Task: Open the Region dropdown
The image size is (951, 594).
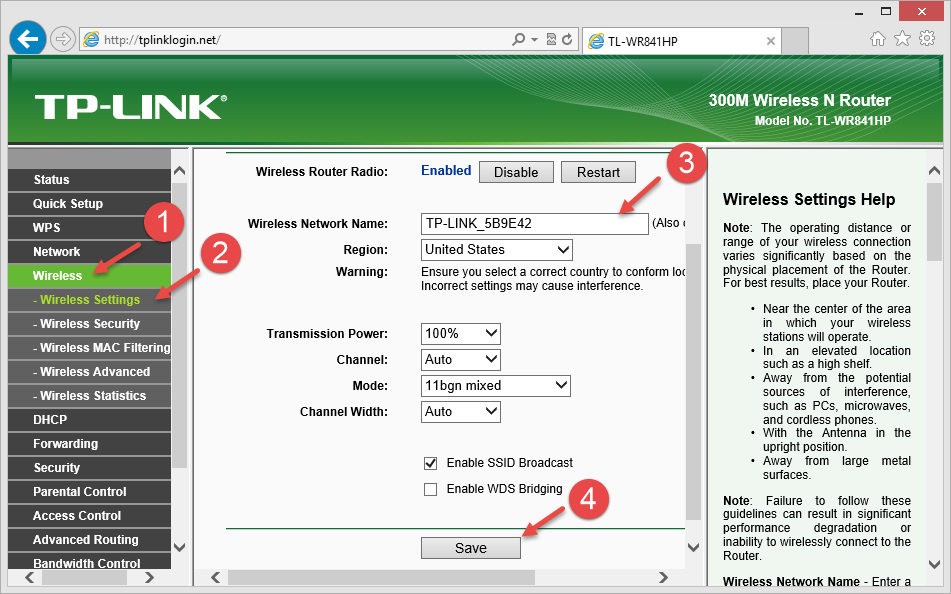Action: pyautogui.click(x=496, y=249)
